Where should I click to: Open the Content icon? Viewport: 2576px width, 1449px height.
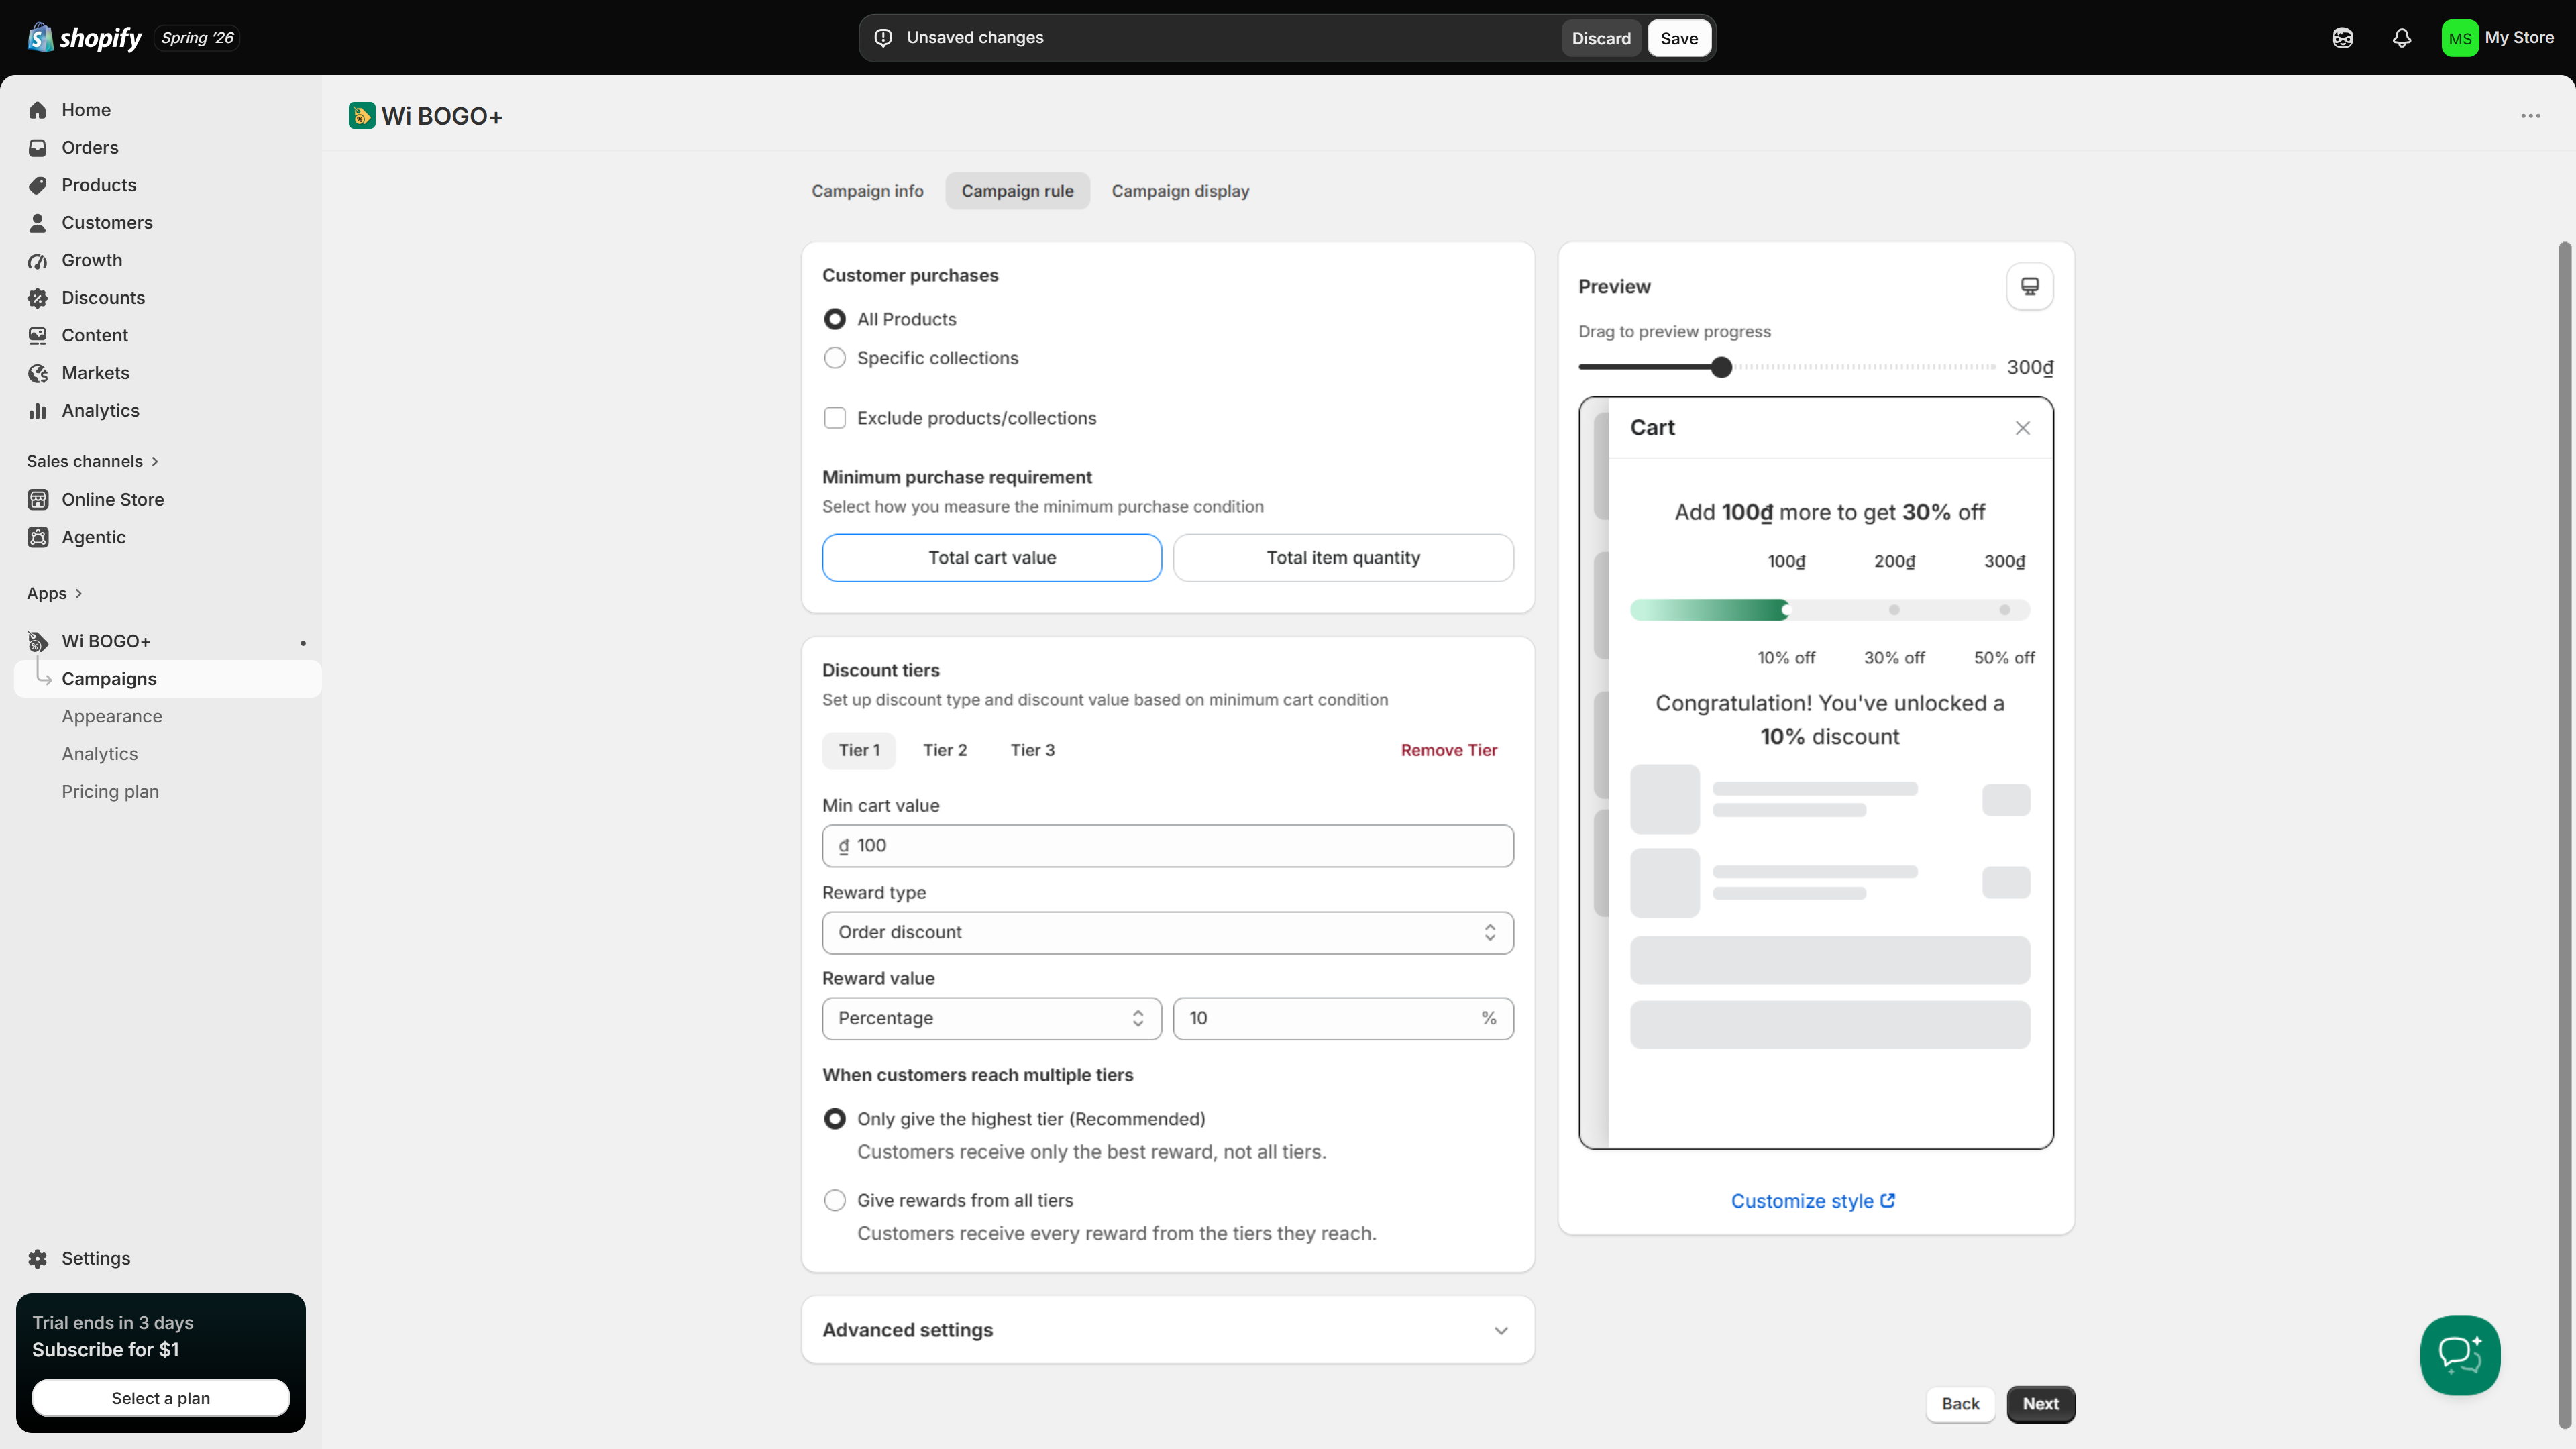point(38,335)
